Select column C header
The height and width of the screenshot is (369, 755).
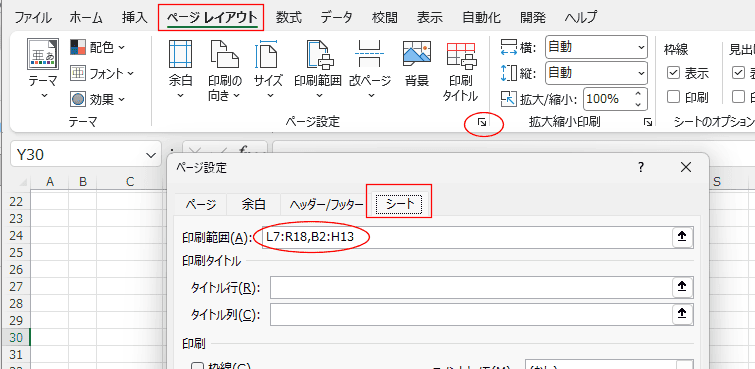(130, 182)
